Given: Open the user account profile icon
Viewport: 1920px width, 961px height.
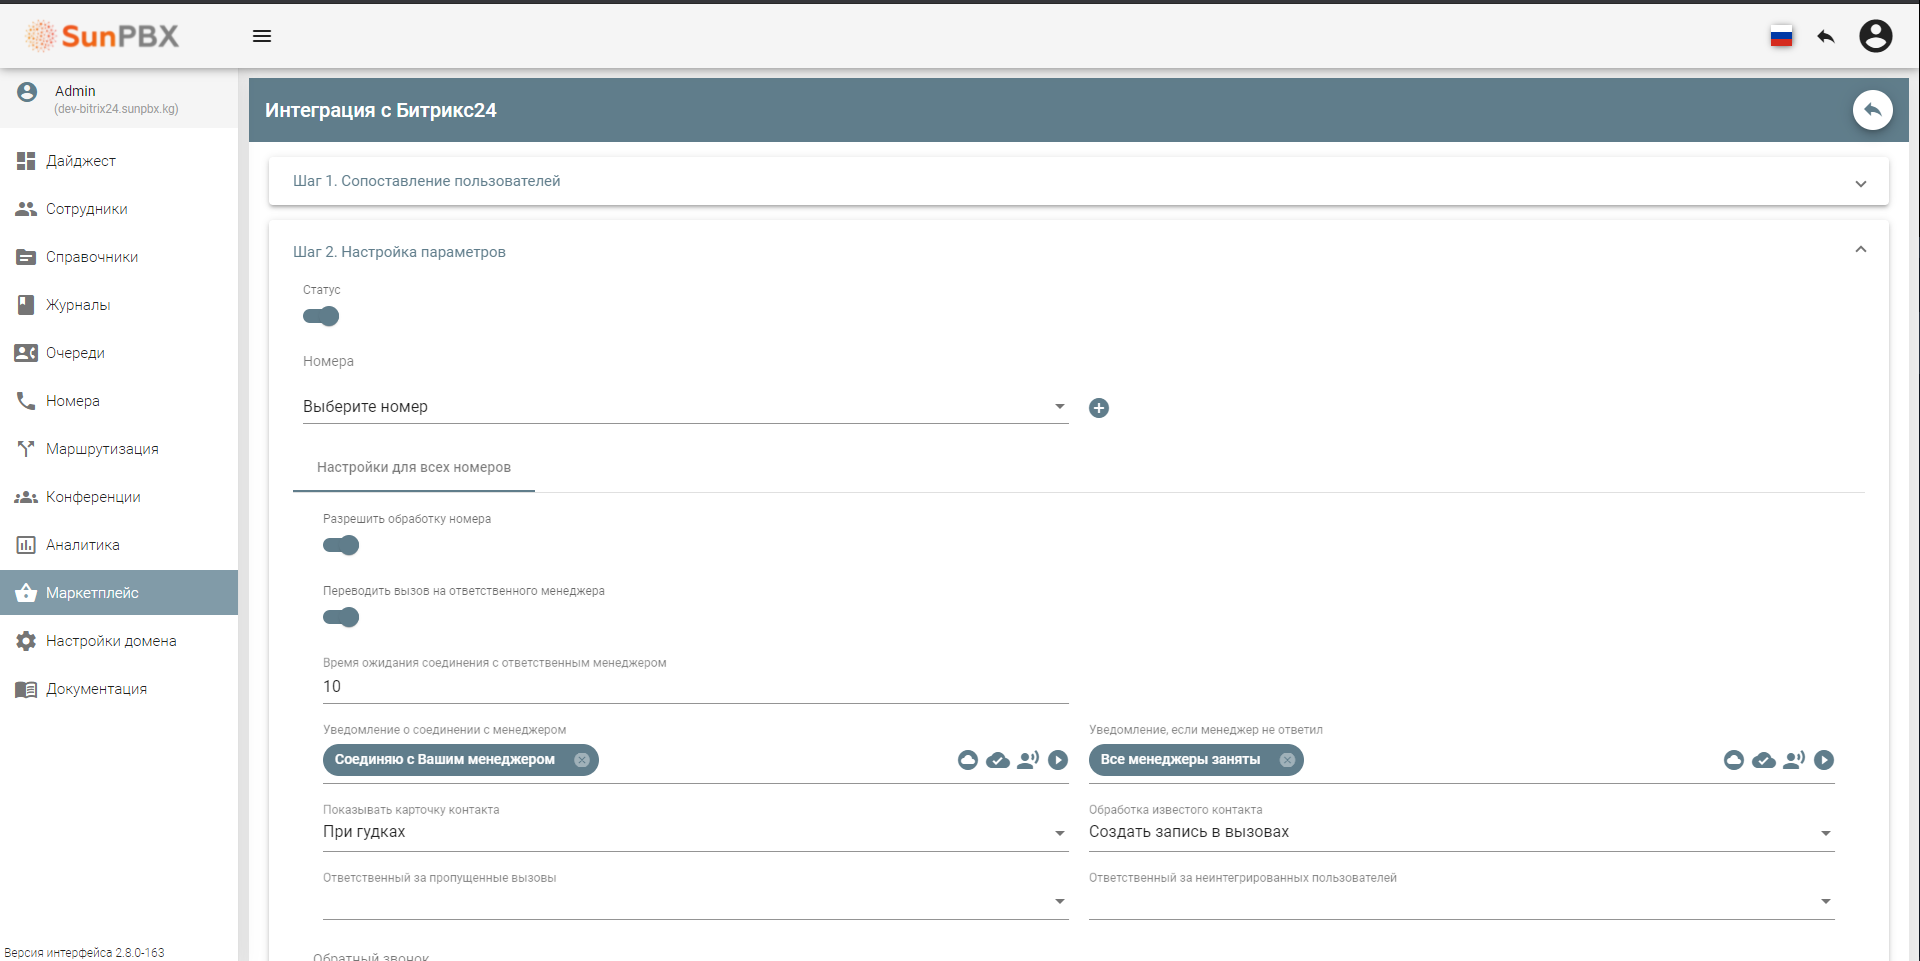Looking at the screenshot, I should tap(1875, 36).
